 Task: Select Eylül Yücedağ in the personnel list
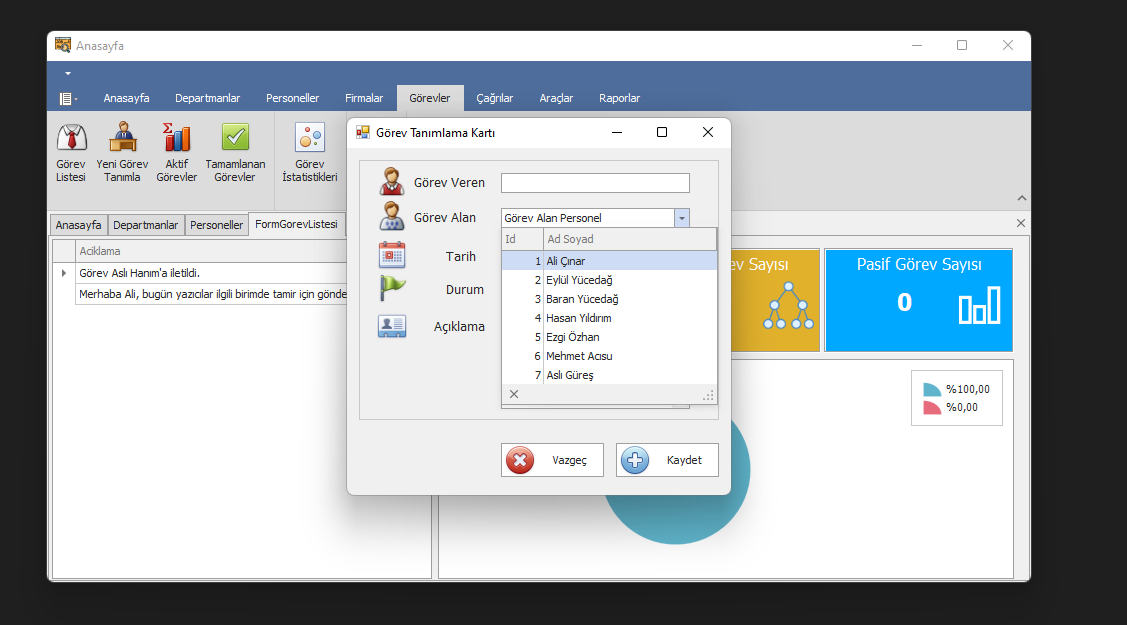pyautogui.click(x=609, y=280)
